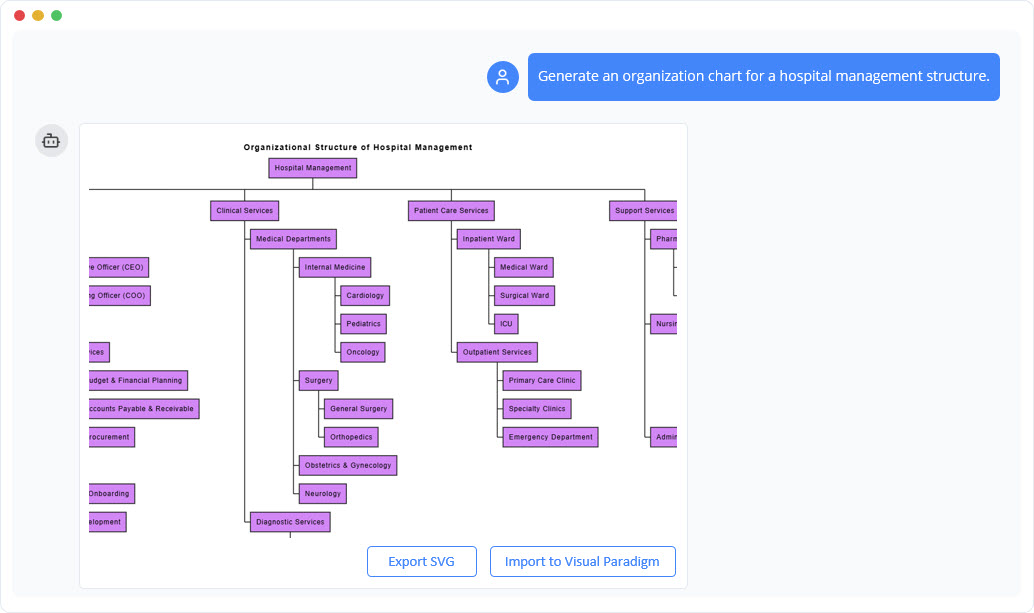This screenshot has height=613, width=1034.
Task: Click Import to Visual Paradigm
Action: (x=583, y=561)
